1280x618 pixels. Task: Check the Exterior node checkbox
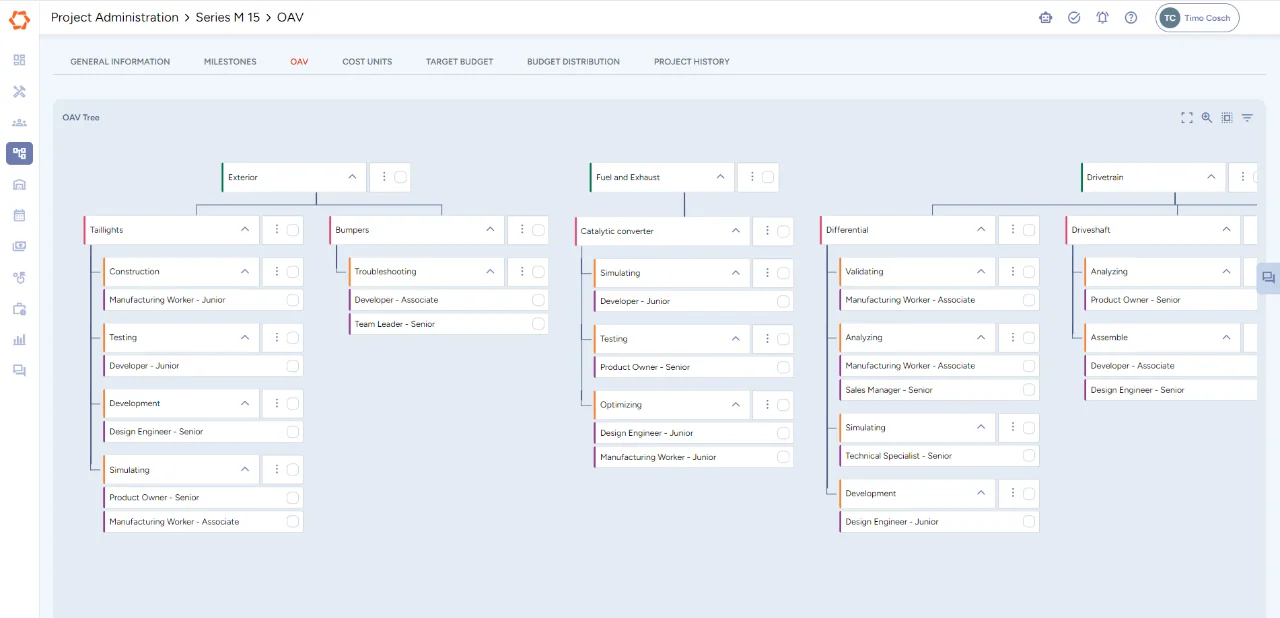coord(400,177)
